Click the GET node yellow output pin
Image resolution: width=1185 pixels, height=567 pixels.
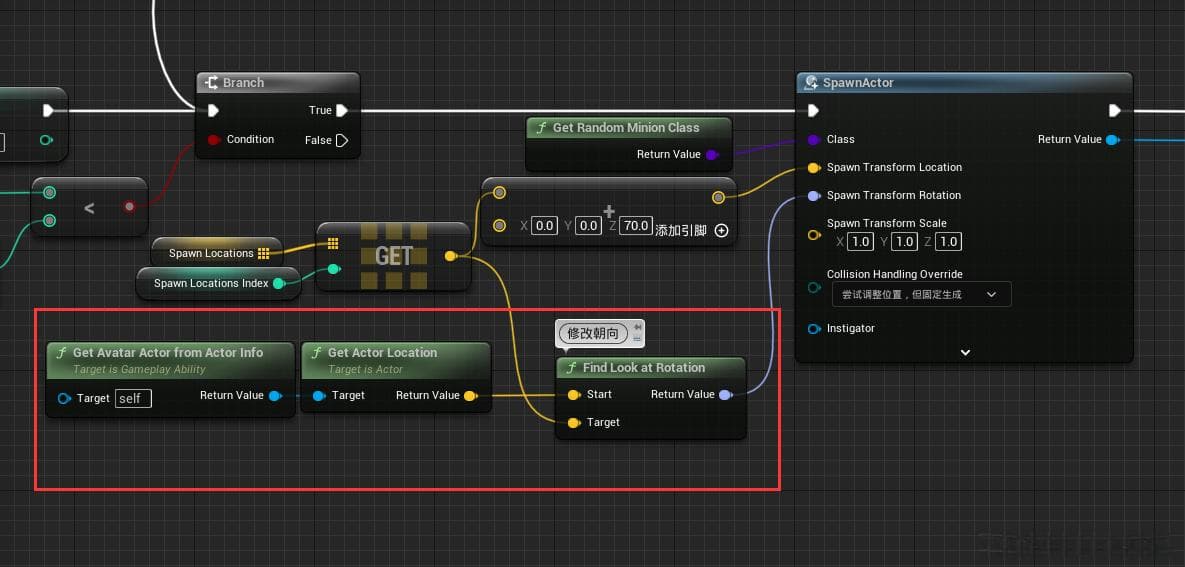[x=450, y=256]
